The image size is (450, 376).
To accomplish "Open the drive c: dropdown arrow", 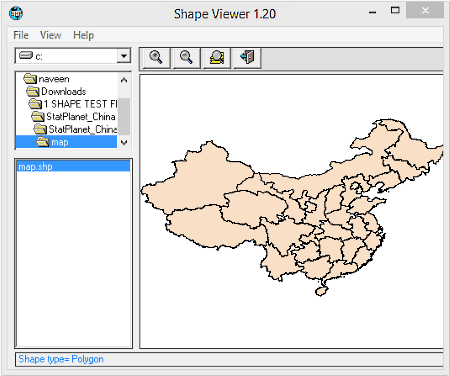I will pos(124,56).
